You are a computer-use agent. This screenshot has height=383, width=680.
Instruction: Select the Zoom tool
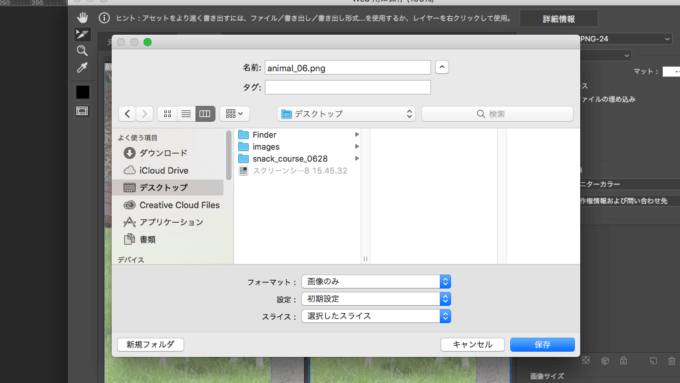pos(82,51)
